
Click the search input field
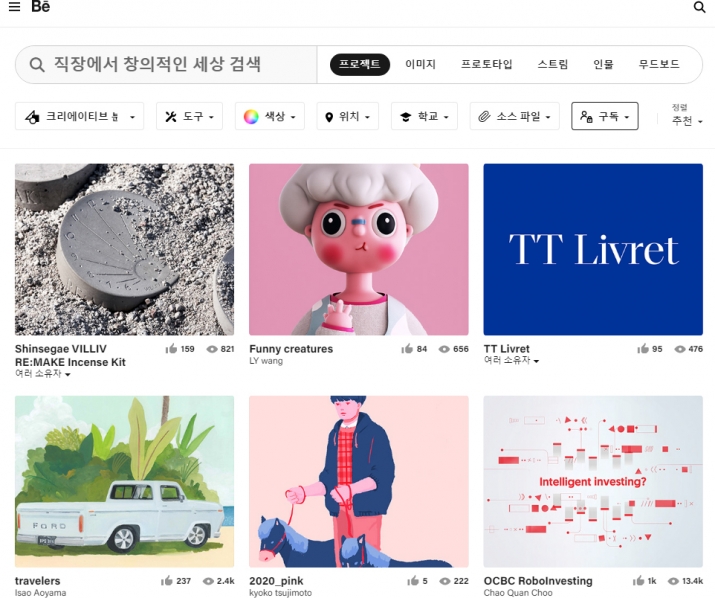pyautogui.click(x=166, y=64)
